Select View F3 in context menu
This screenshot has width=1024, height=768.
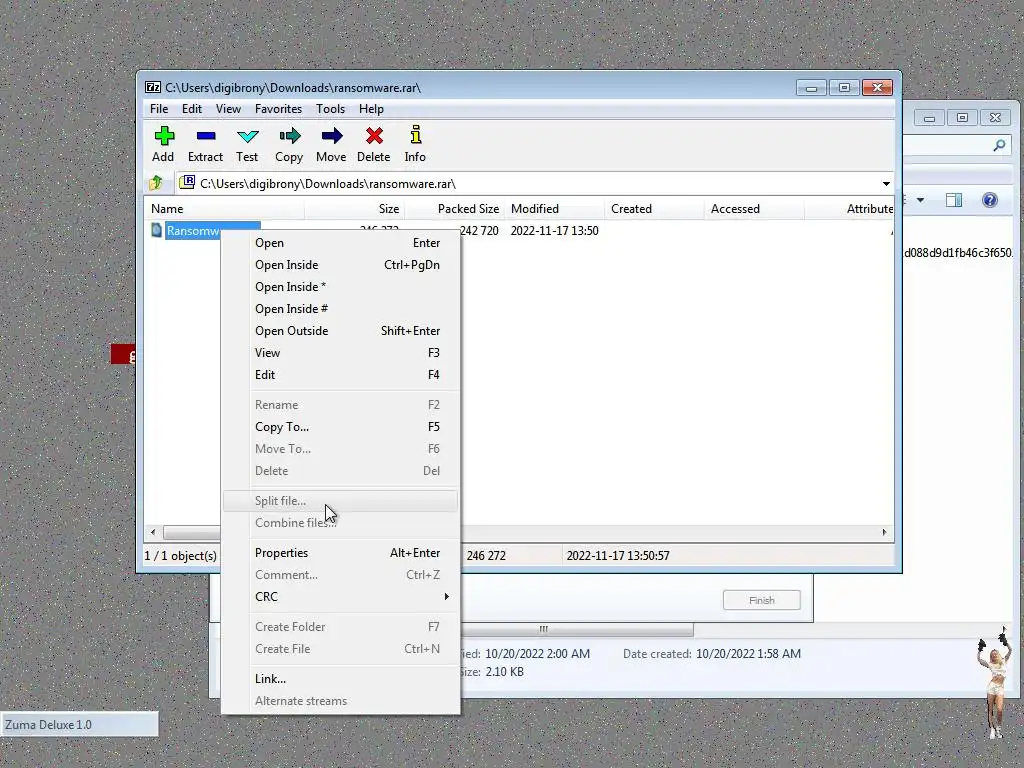coord(340,353)
